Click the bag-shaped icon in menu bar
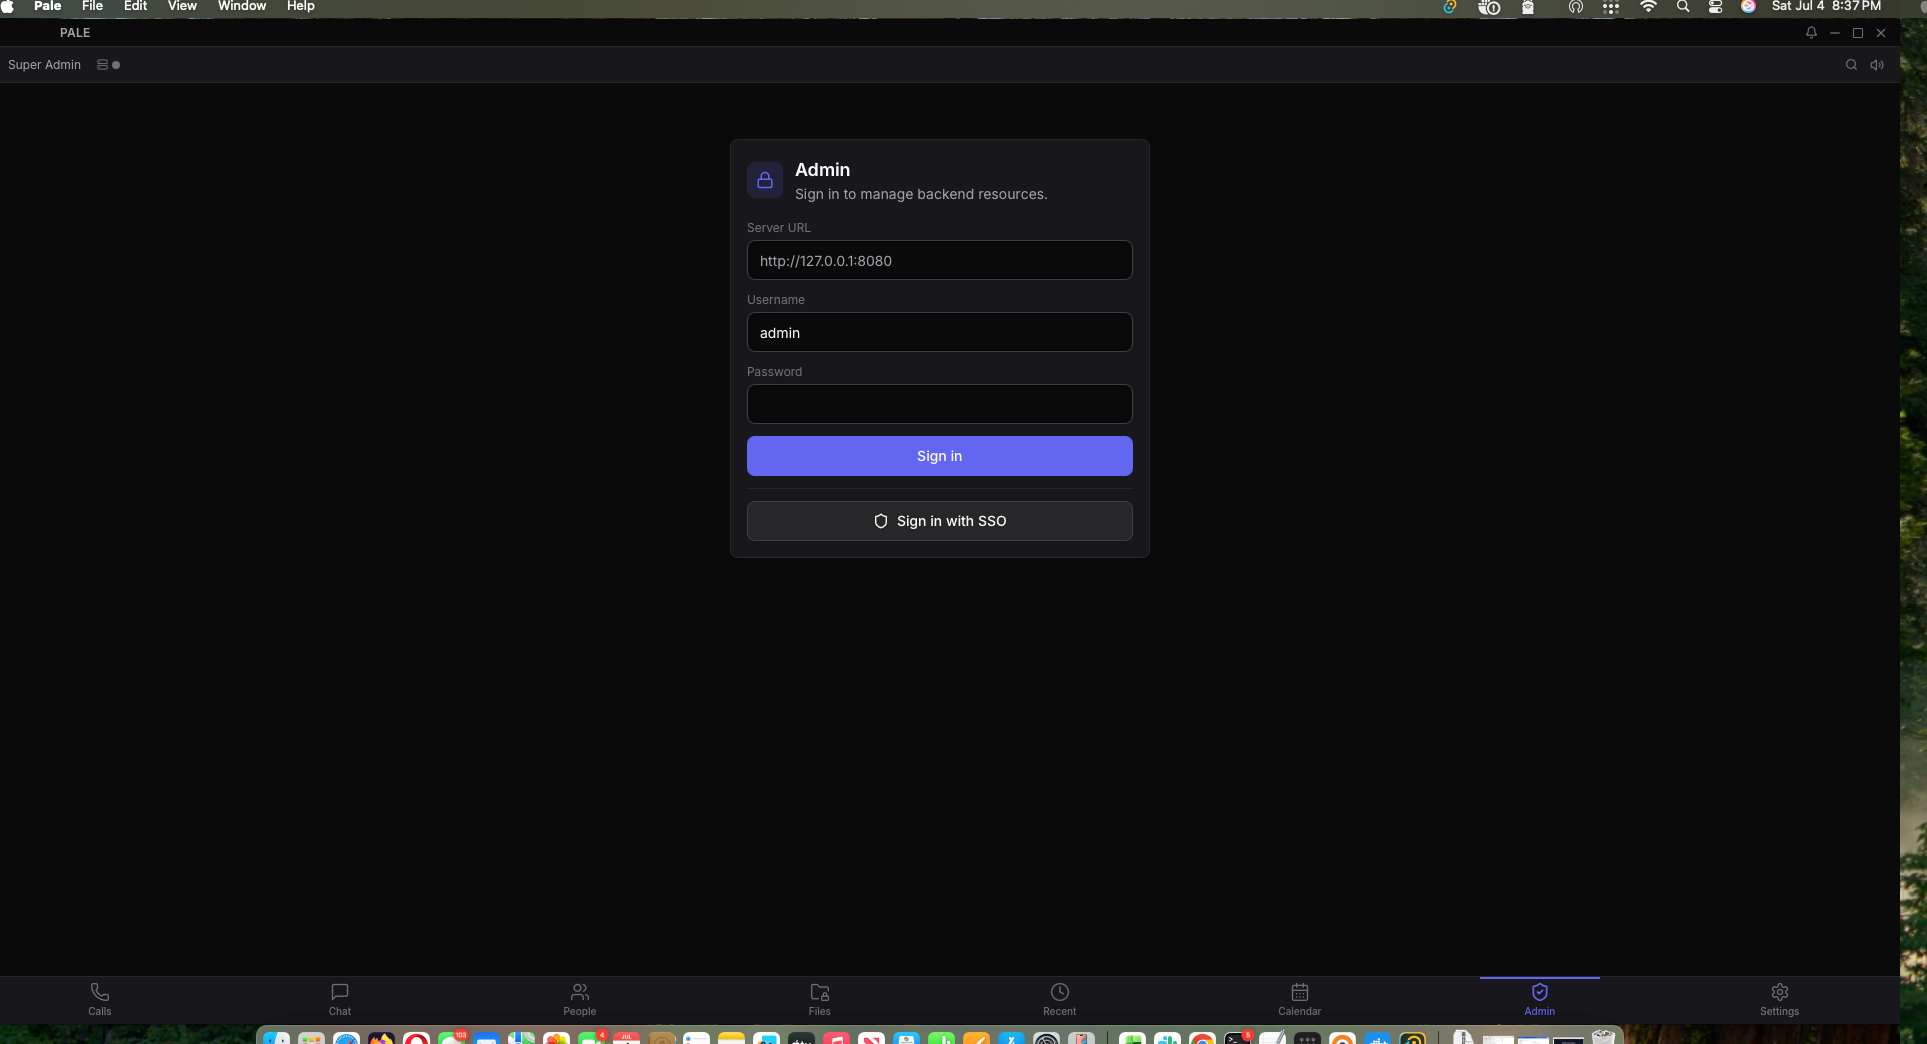1927x1044 pixels. tap(1528, 6)
